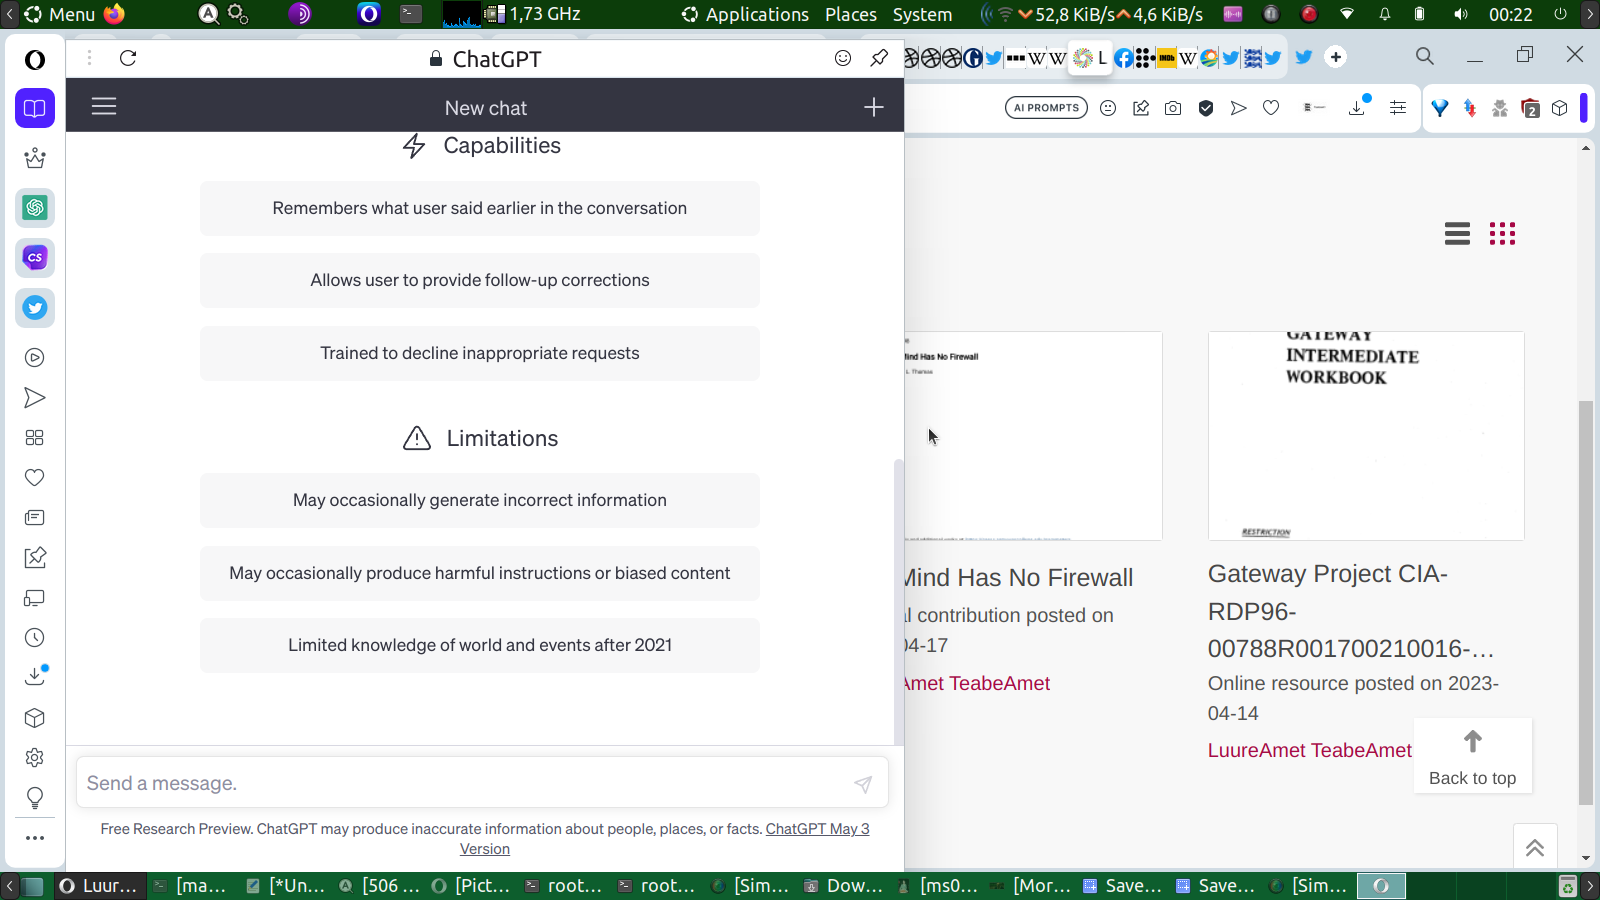The width and height of the screenshot is (1600, 900).
Task: Open a new browser tab
Action: [x=1336, y=57]
